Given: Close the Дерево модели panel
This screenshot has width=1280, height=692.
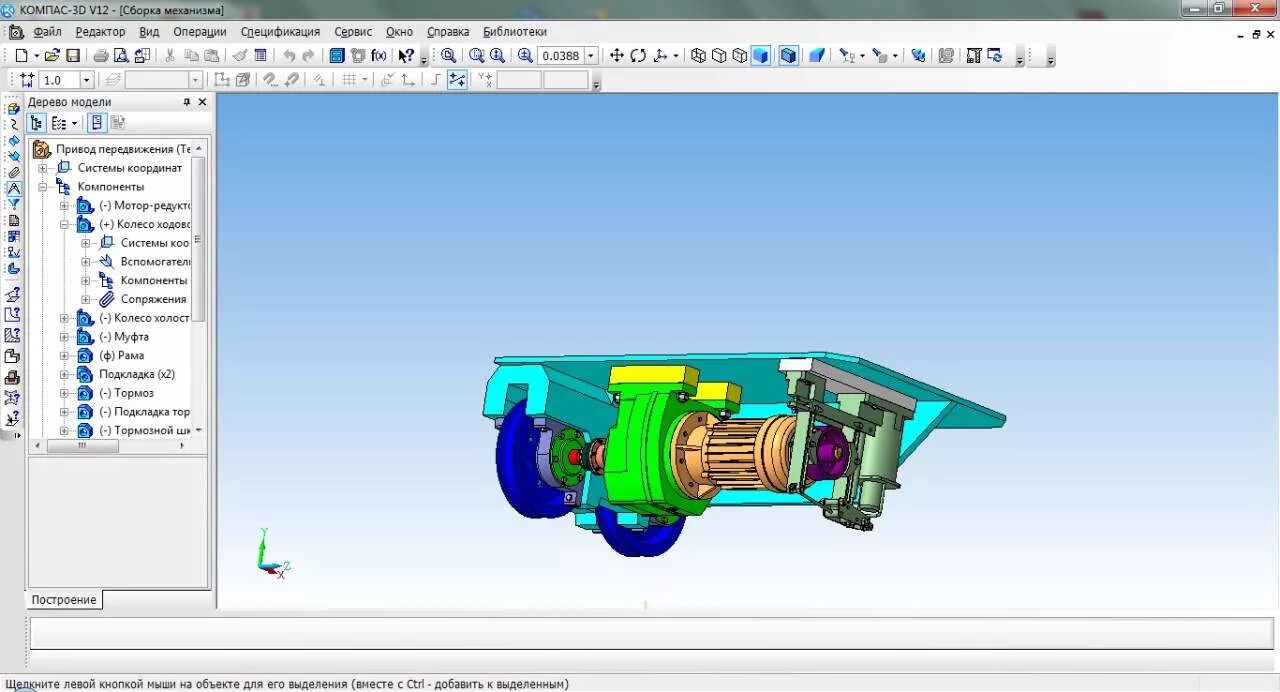Looking at the screenshot, I should 202,102.
